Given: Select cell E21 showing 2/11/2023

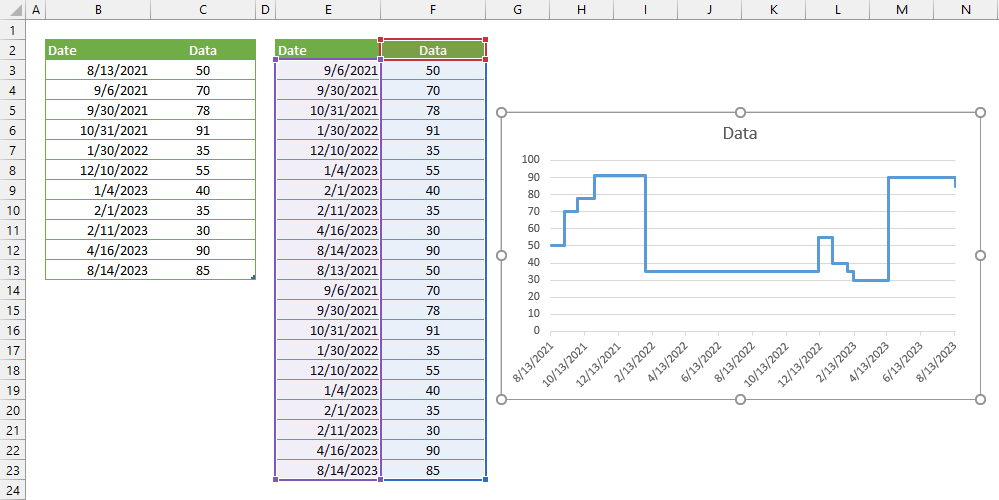Looking at the screenshot, I should (327, 430).
